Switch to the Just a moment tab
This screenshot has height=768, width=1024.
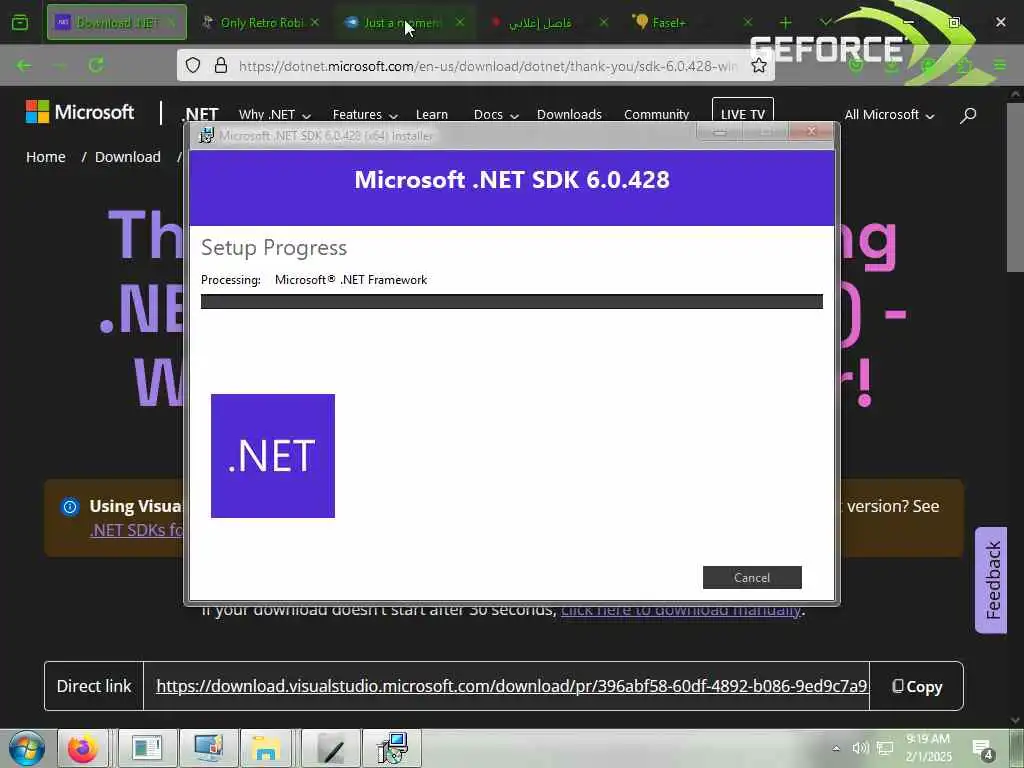(405, 22)
